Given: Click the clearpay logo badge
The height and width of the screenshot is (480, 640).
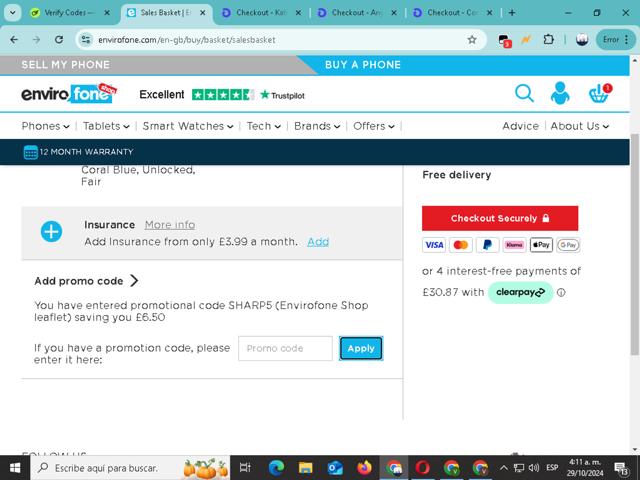Looking at the screenshot, I should click(520, 292).
